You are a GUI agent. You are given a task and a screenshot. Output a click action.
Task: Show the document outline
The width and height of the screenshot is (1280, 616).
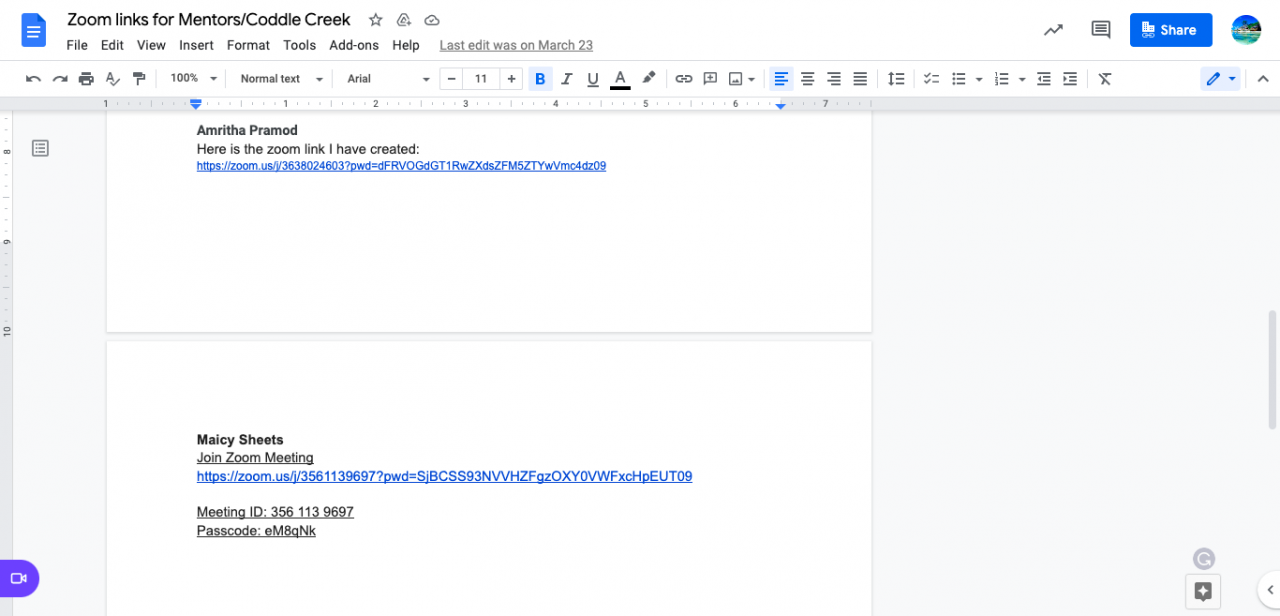[x=40, y=148]
